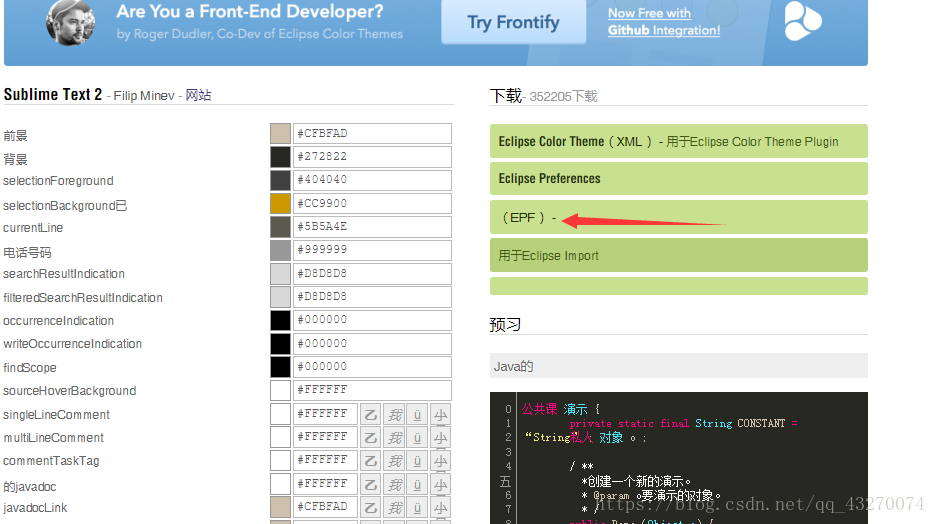The image size is (936, 524).
Task: Toggle italic 我 button for commentTaskTag
Action: click(x=394, y=461)
